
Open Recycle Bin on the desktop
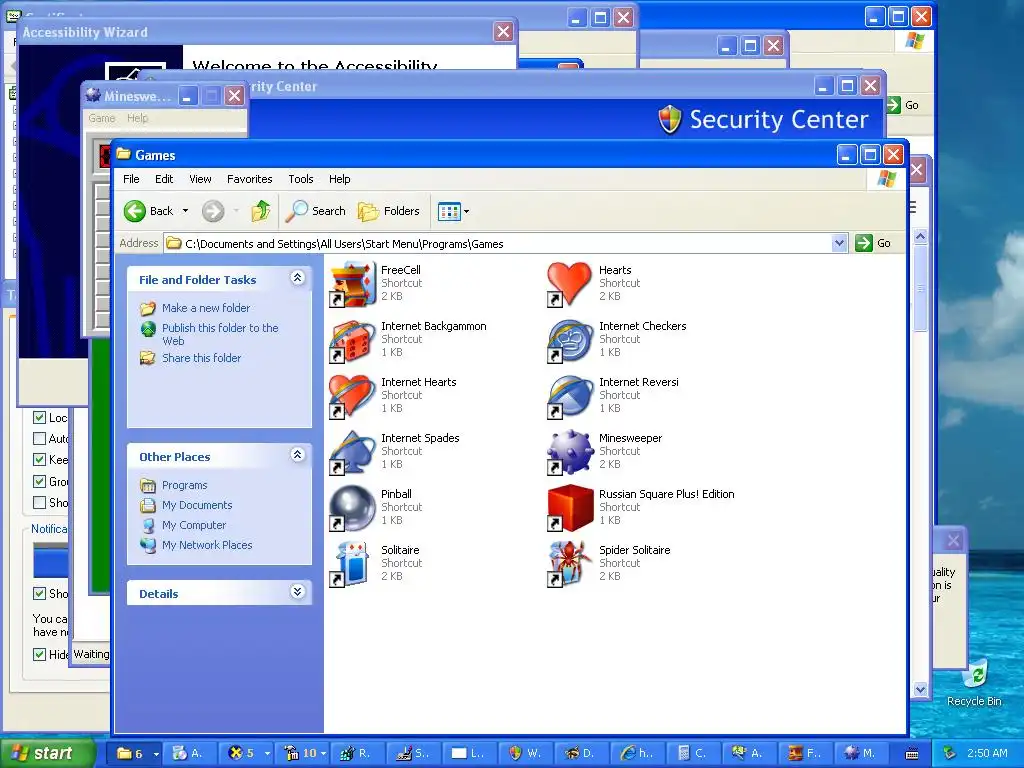(974, 683)
